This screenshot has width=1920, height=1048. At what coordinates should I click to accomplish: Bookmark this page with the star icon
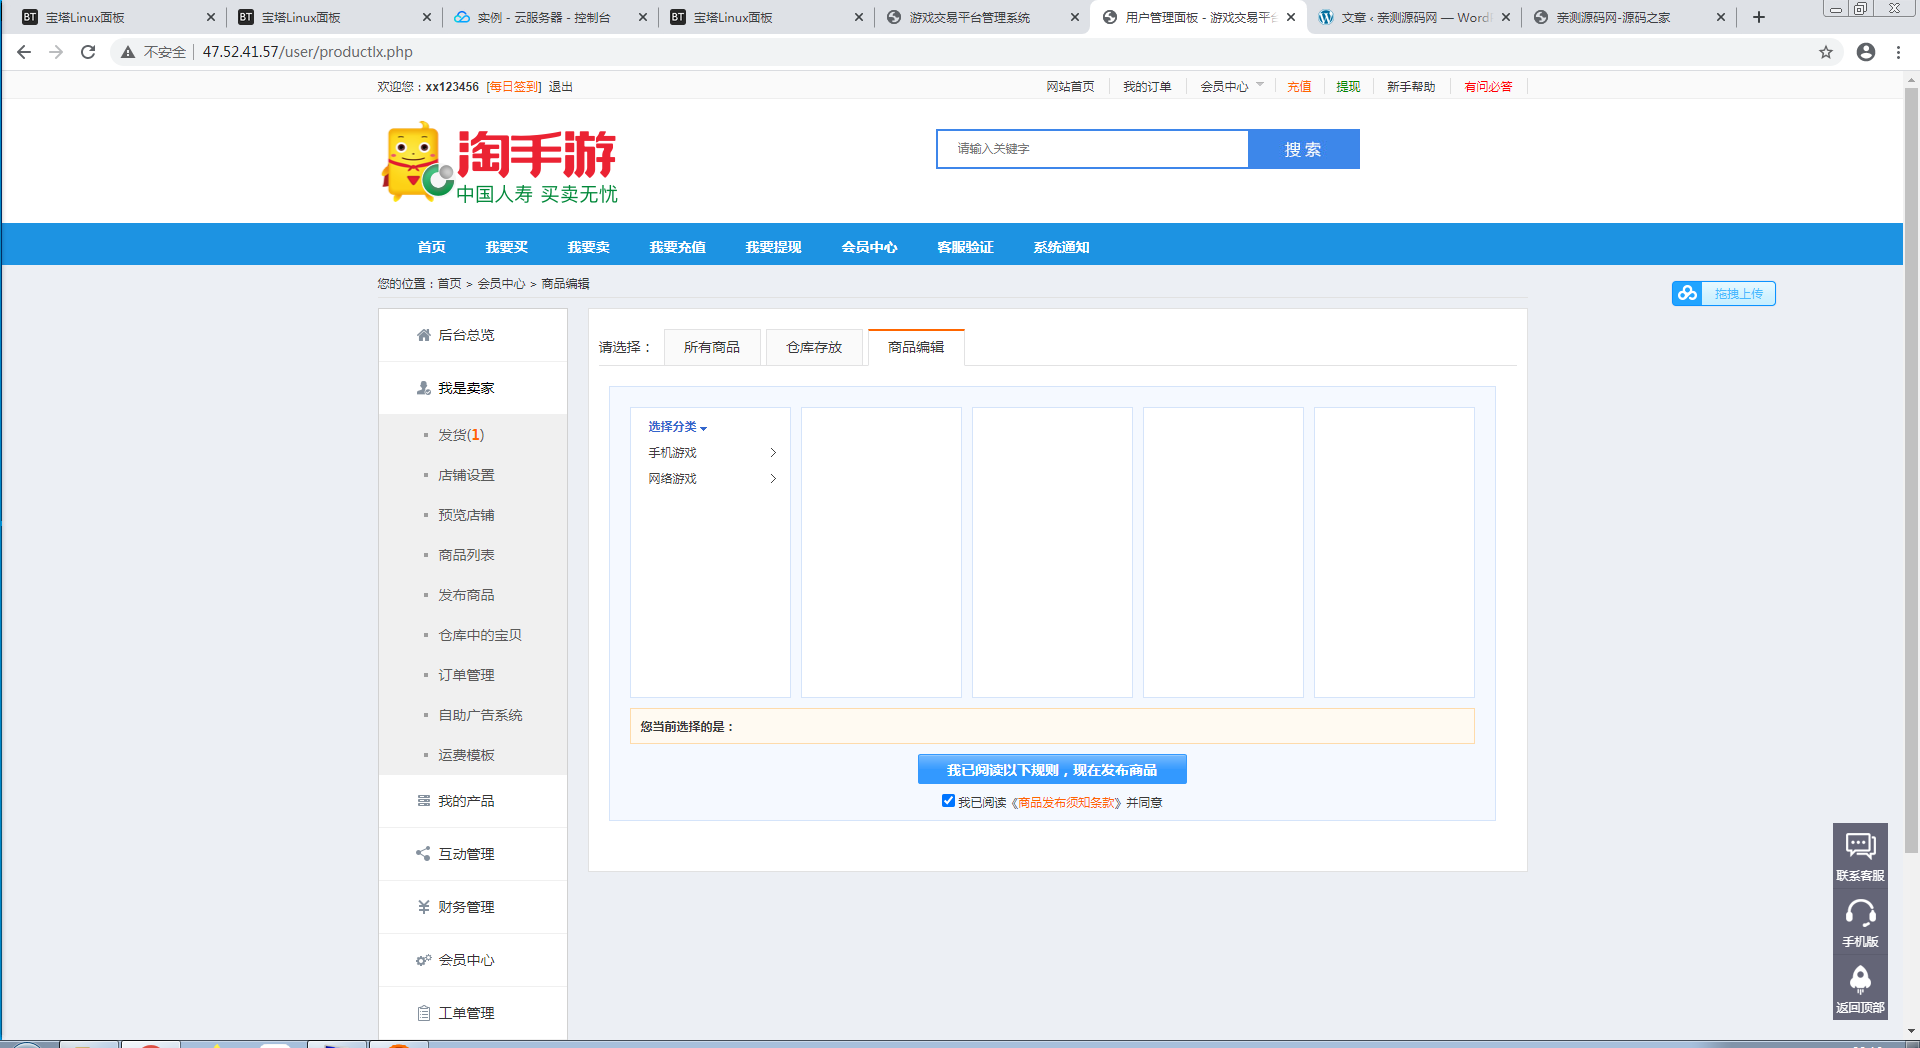tap(1826, 52)
